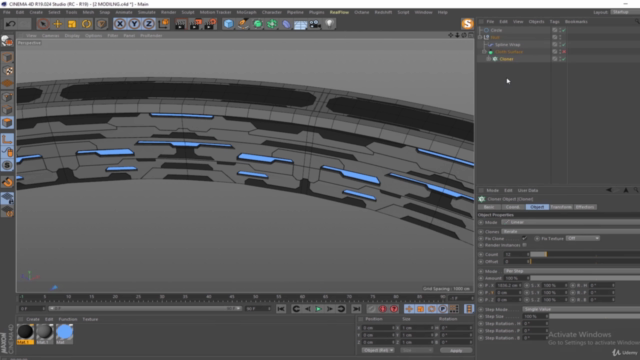Screen dimensions: 640x360
Task: Select the Cloner object in tree
Action: tap(506, 59)
